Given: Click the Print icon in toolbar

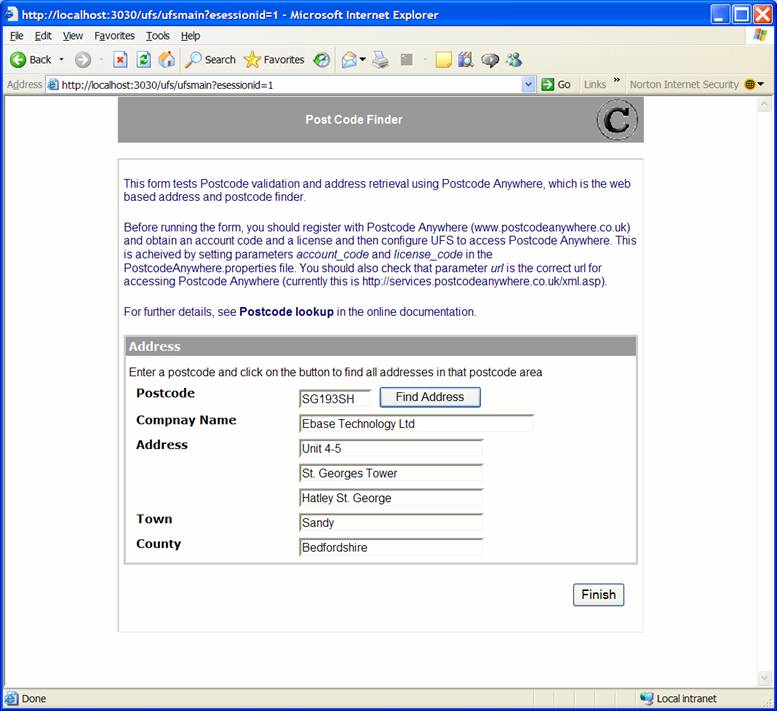Looking at the screenshot, I should [x=381, y=60].
